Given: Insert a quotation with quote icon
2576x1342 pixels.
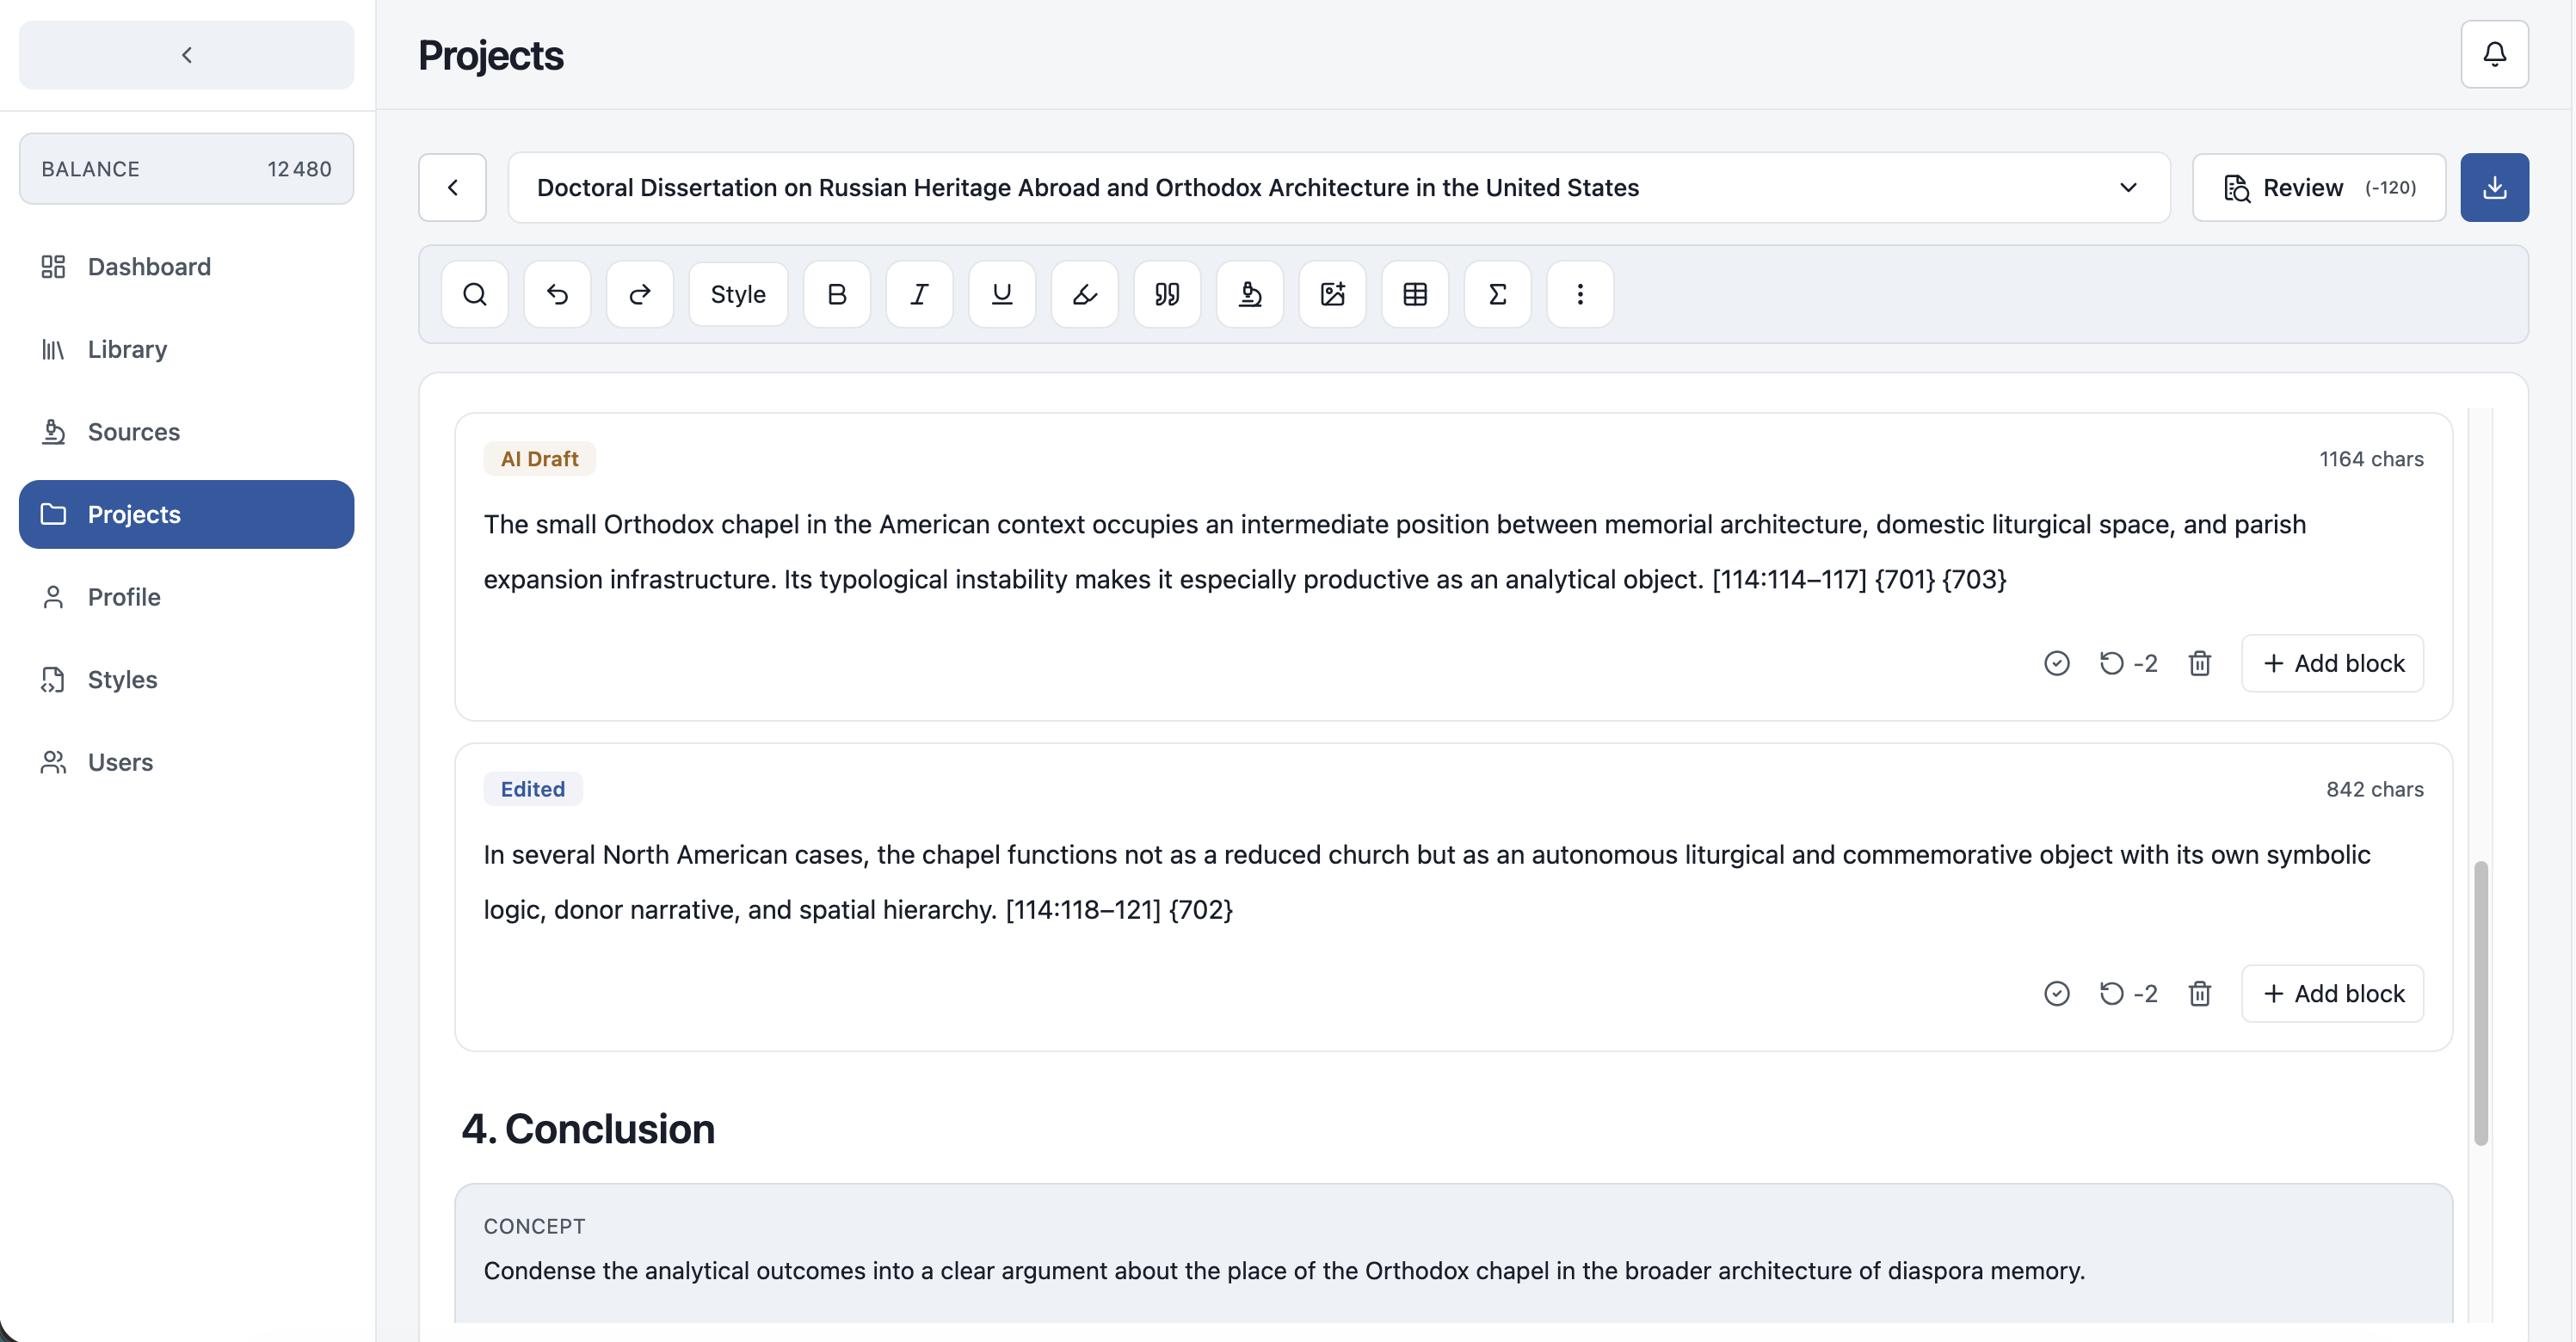Looking at the screenshot, I should (x=1167, y=294).
